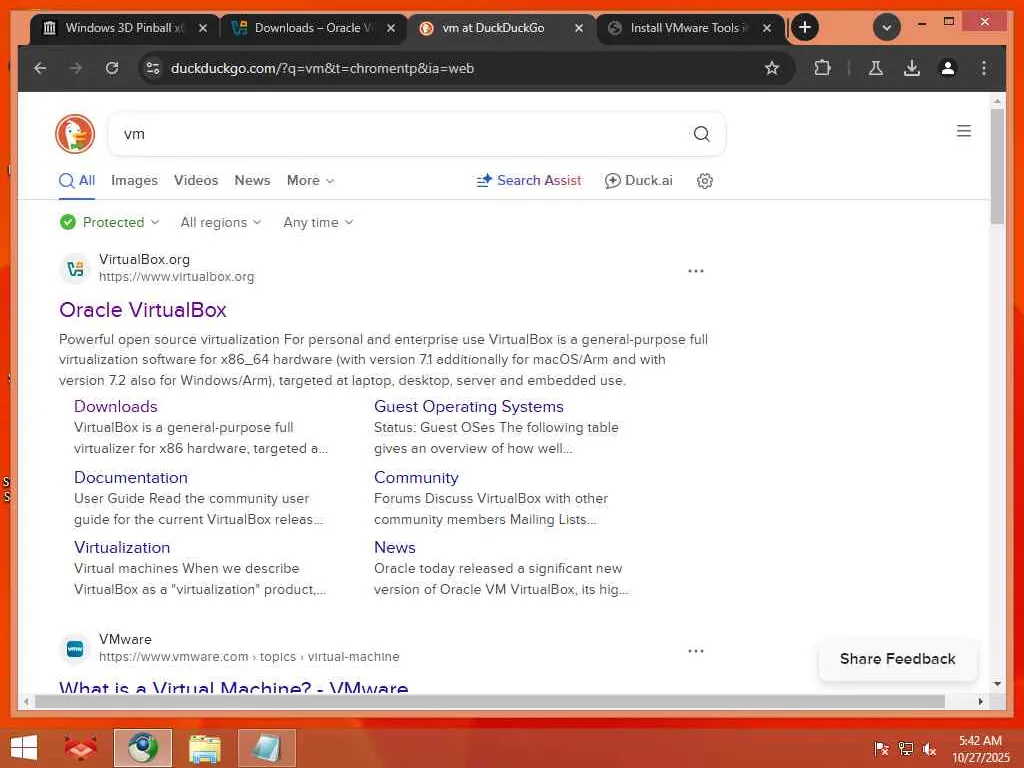Viewport: 1024px width, 768px height.
Task: Open the Guest Operating Systems sitelink
Action: click(468, 406)
